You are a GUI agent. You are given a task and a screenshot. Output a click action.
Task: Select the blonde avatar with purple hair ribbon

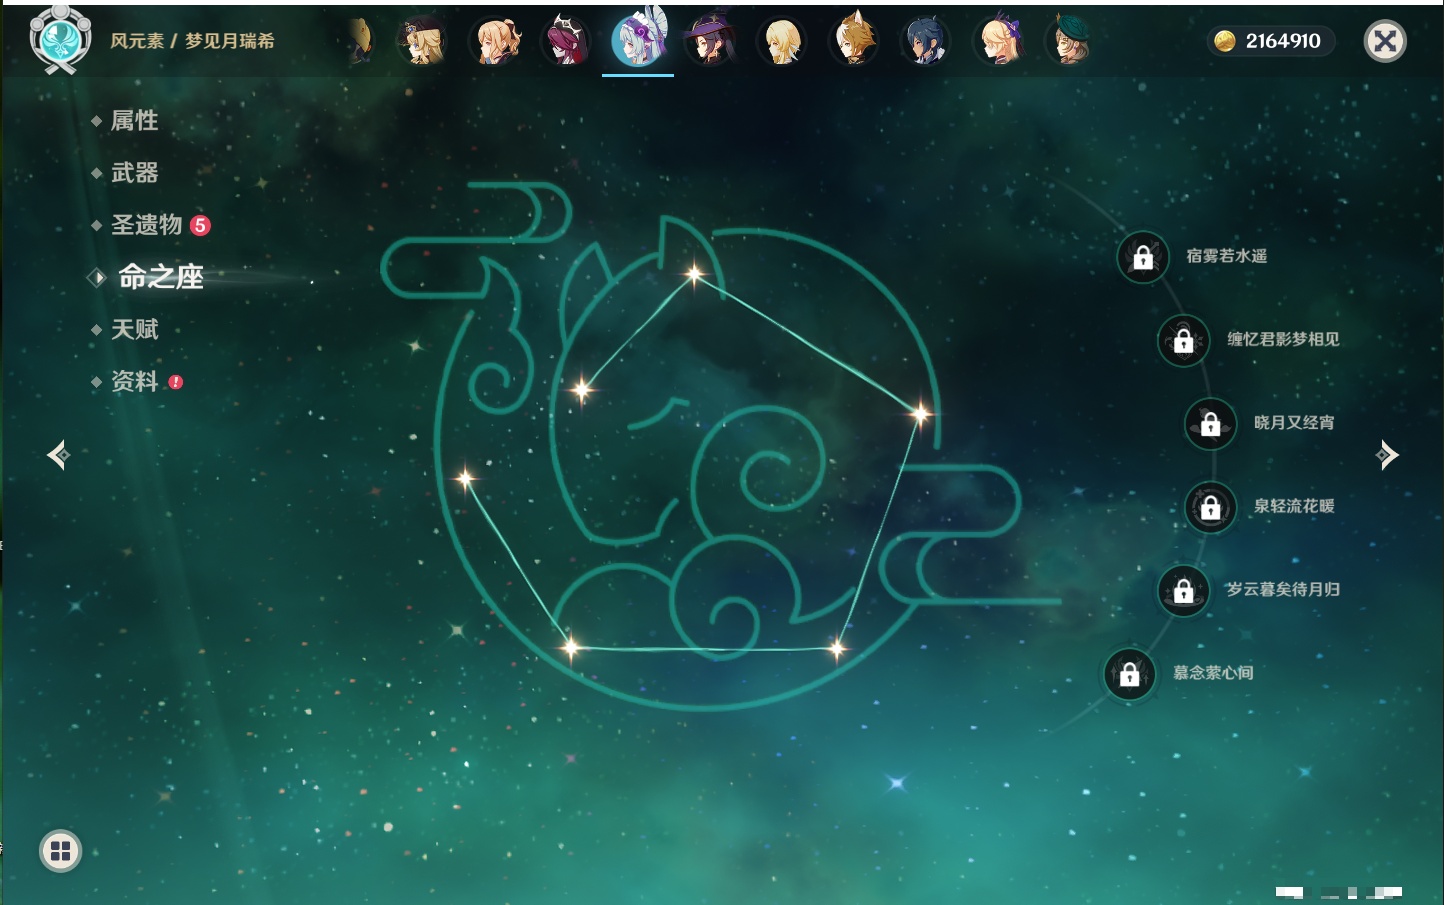pos(998,41)
